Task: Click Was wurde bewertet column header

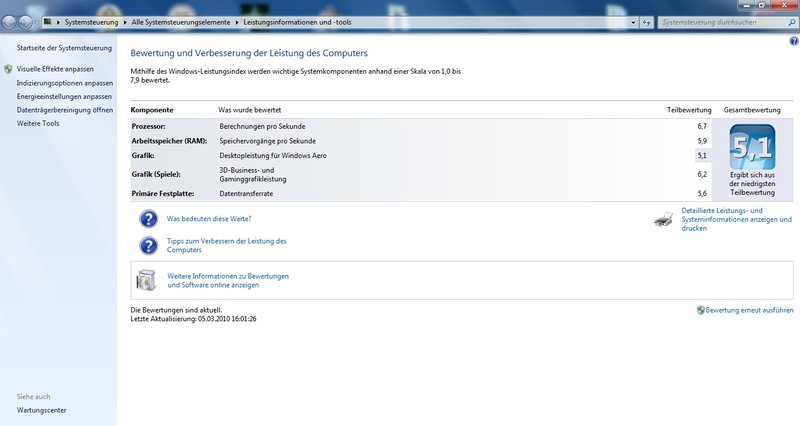Action: pyautogui.click(x=249, y=110)
